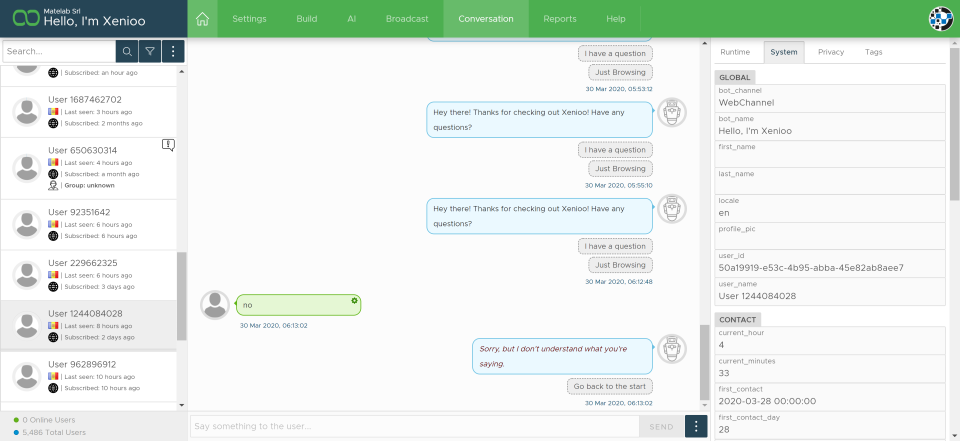
Task: Open the account avatar in top right
Action: 940,18
